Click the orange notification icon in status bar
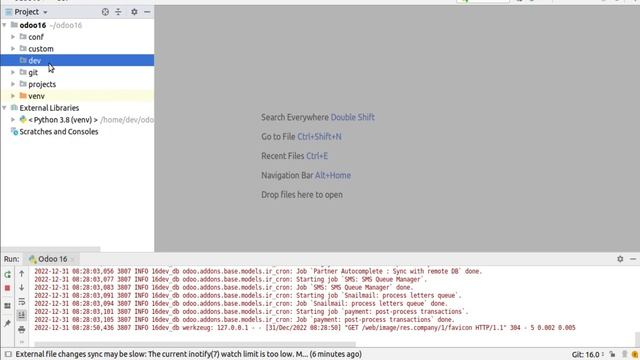Viewport: 640px width, 360px height. pos(635,354)
